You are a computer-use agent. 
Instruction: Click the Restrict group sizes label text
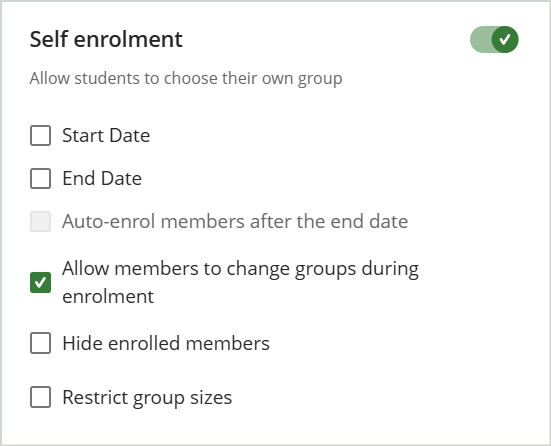(x=147, y=398)
